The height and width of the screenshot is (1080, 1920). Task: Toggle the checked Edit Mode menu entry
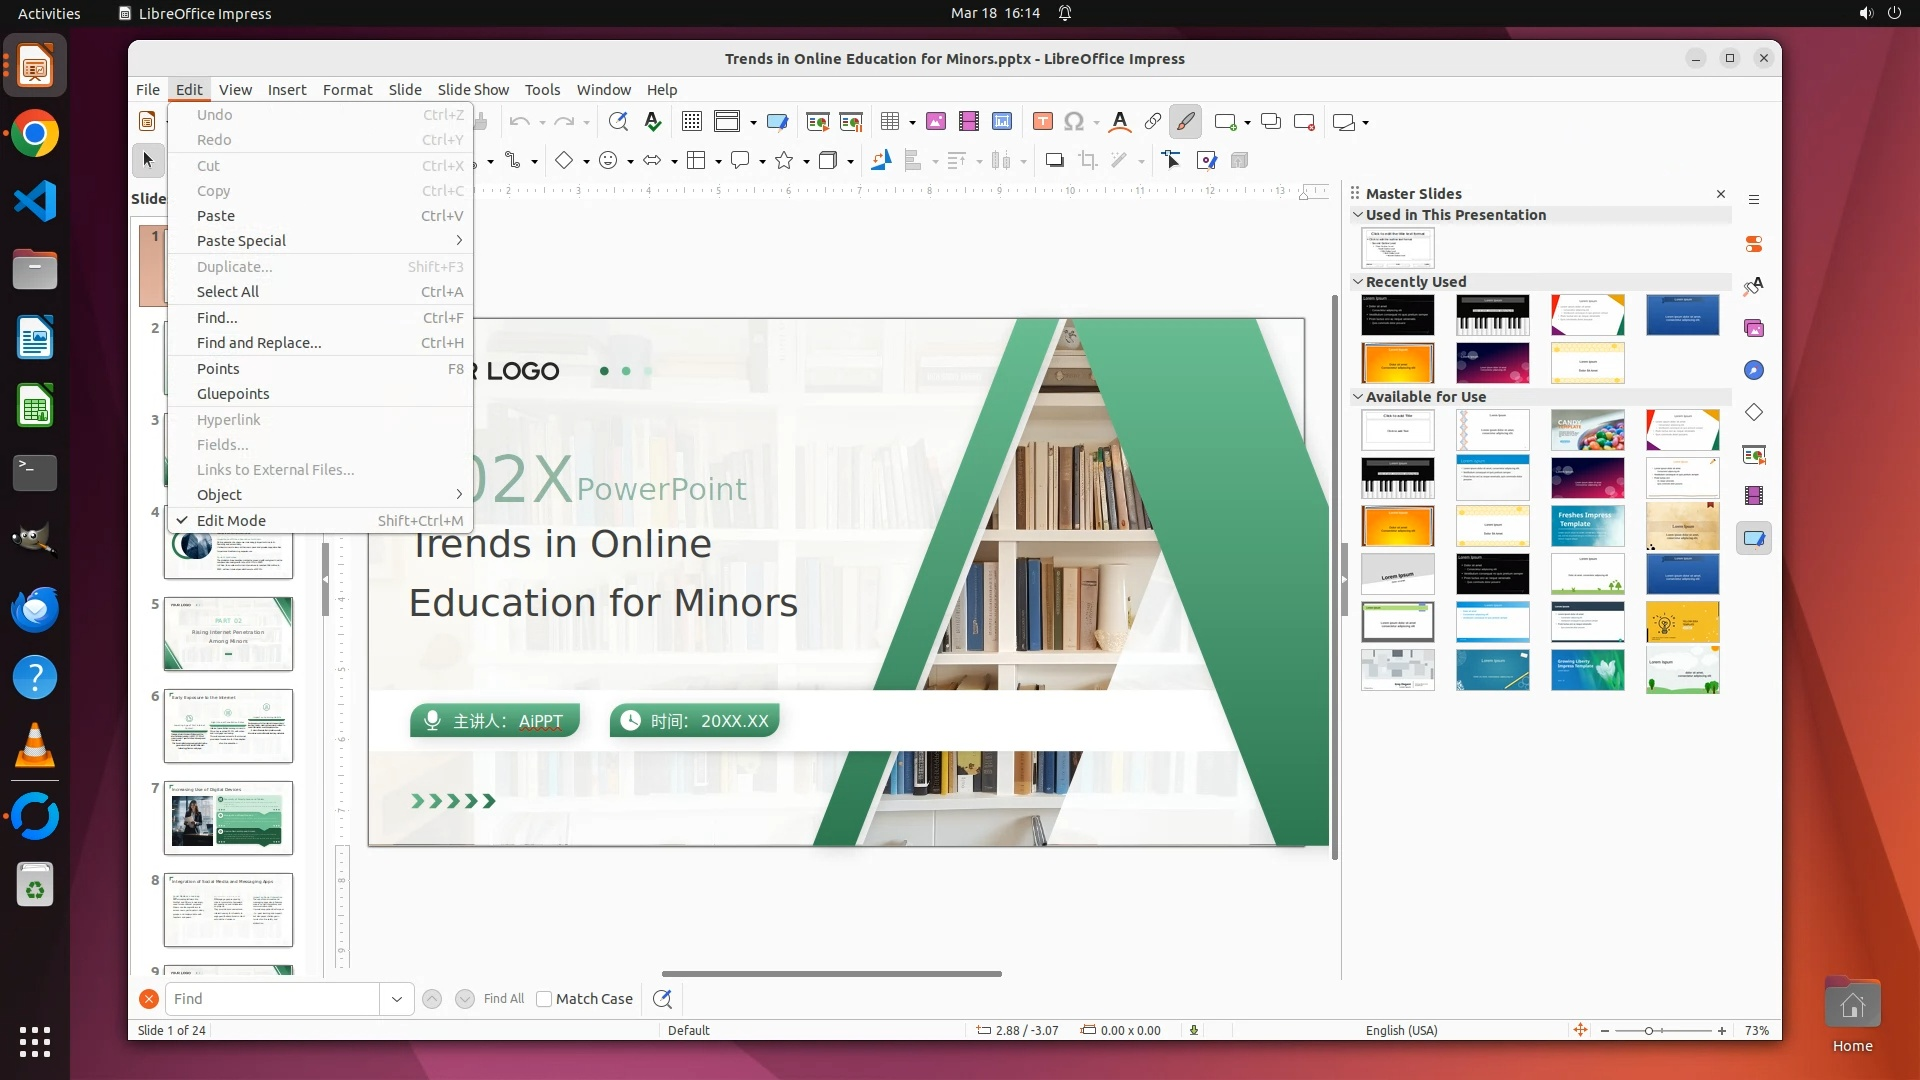tap(231, 521)
